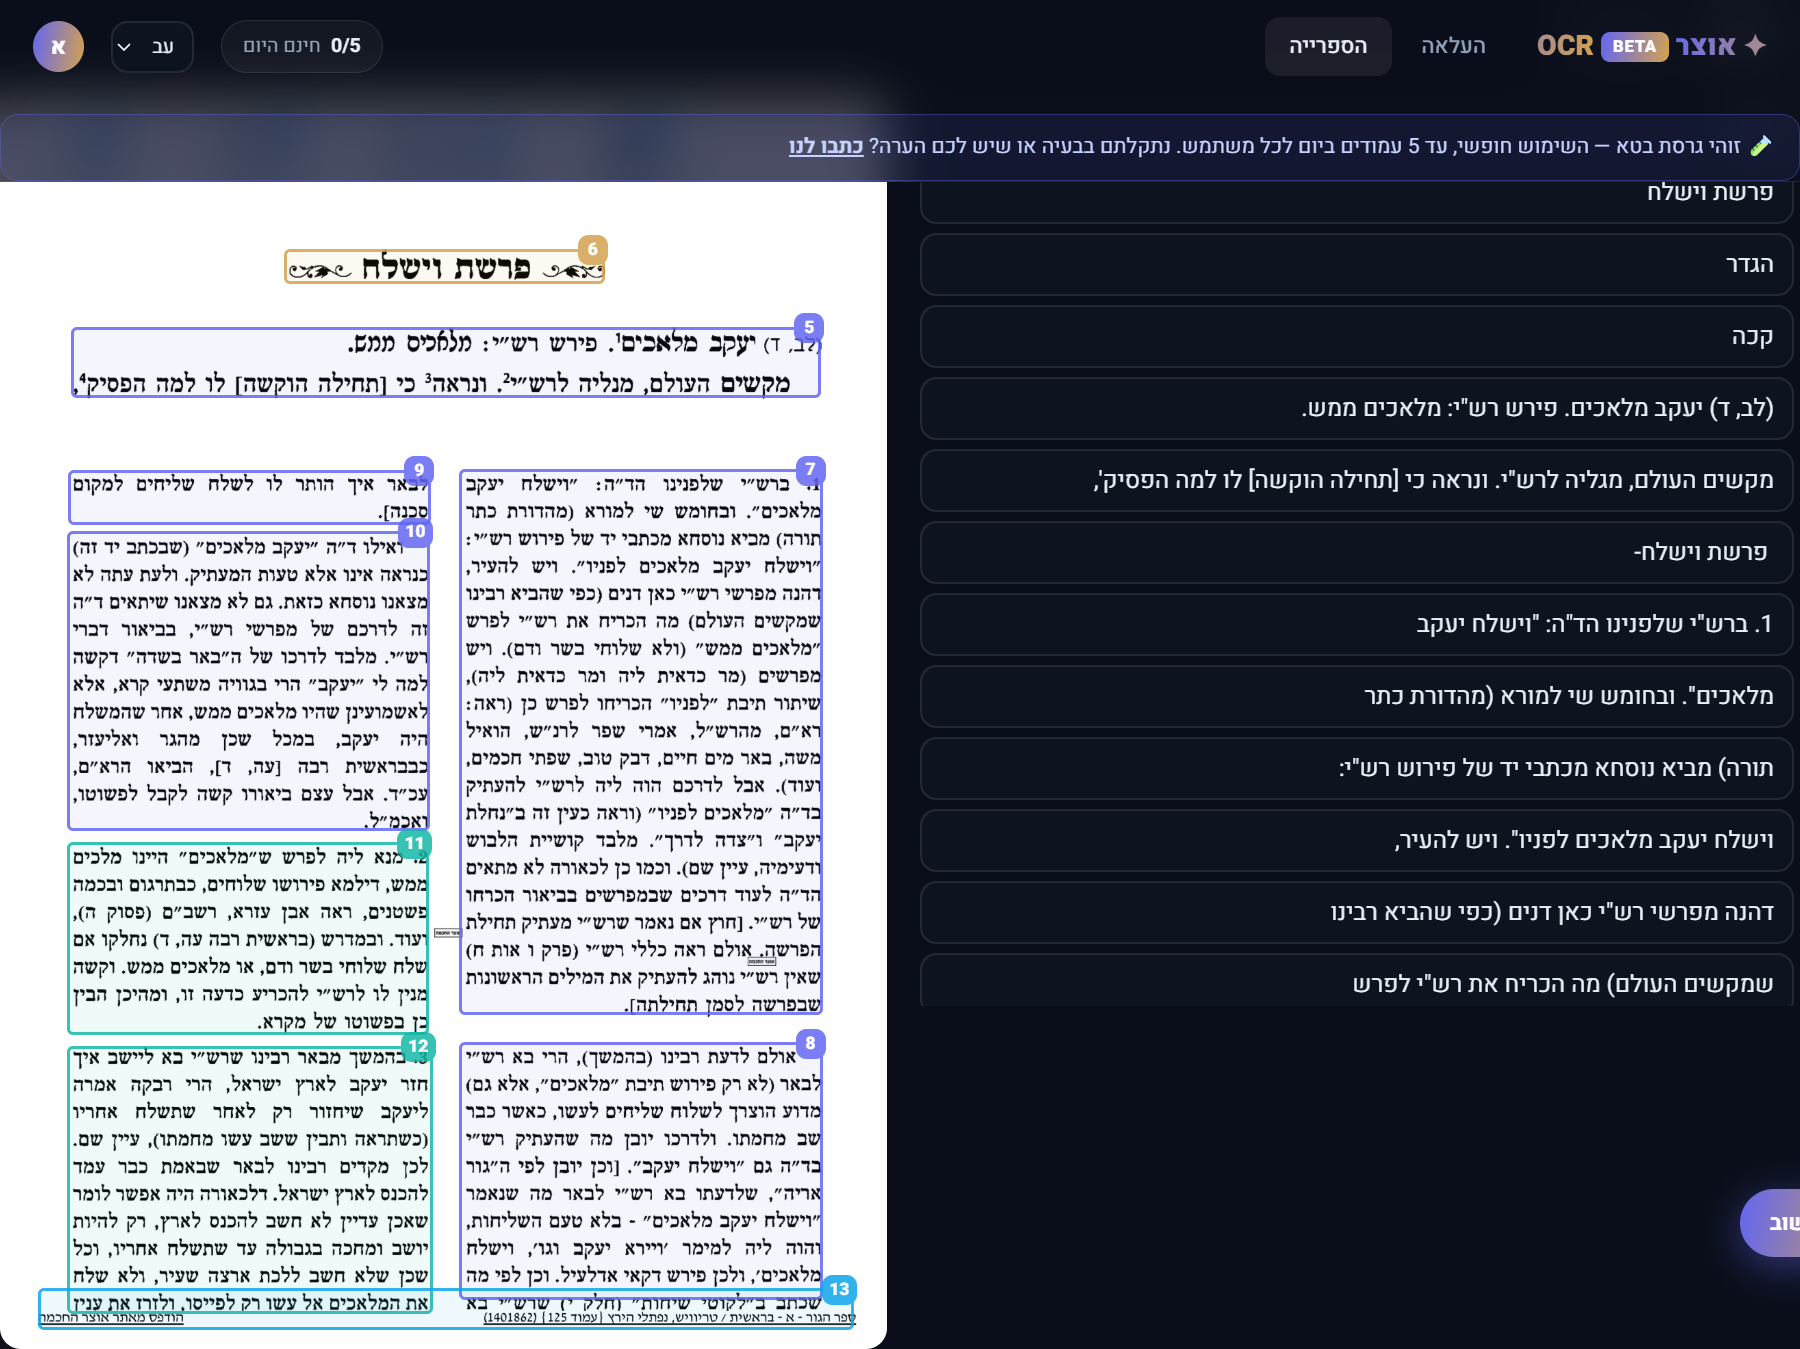Screen dimensions: 1800x1349
Task: Click the sparkle logo icon beside אוצר
Action: (1755, 46)
